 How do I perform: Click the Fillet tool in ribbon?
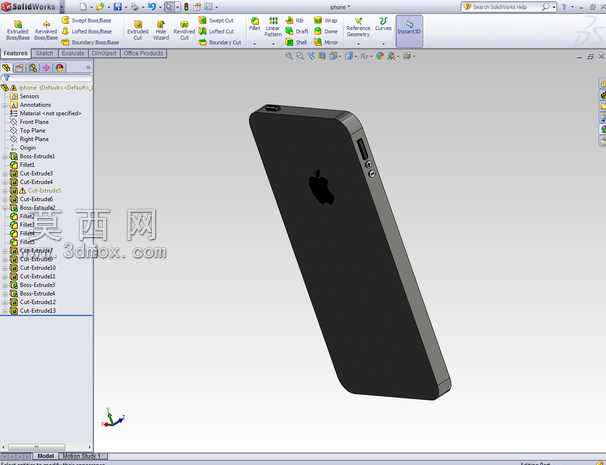[255, 24]
